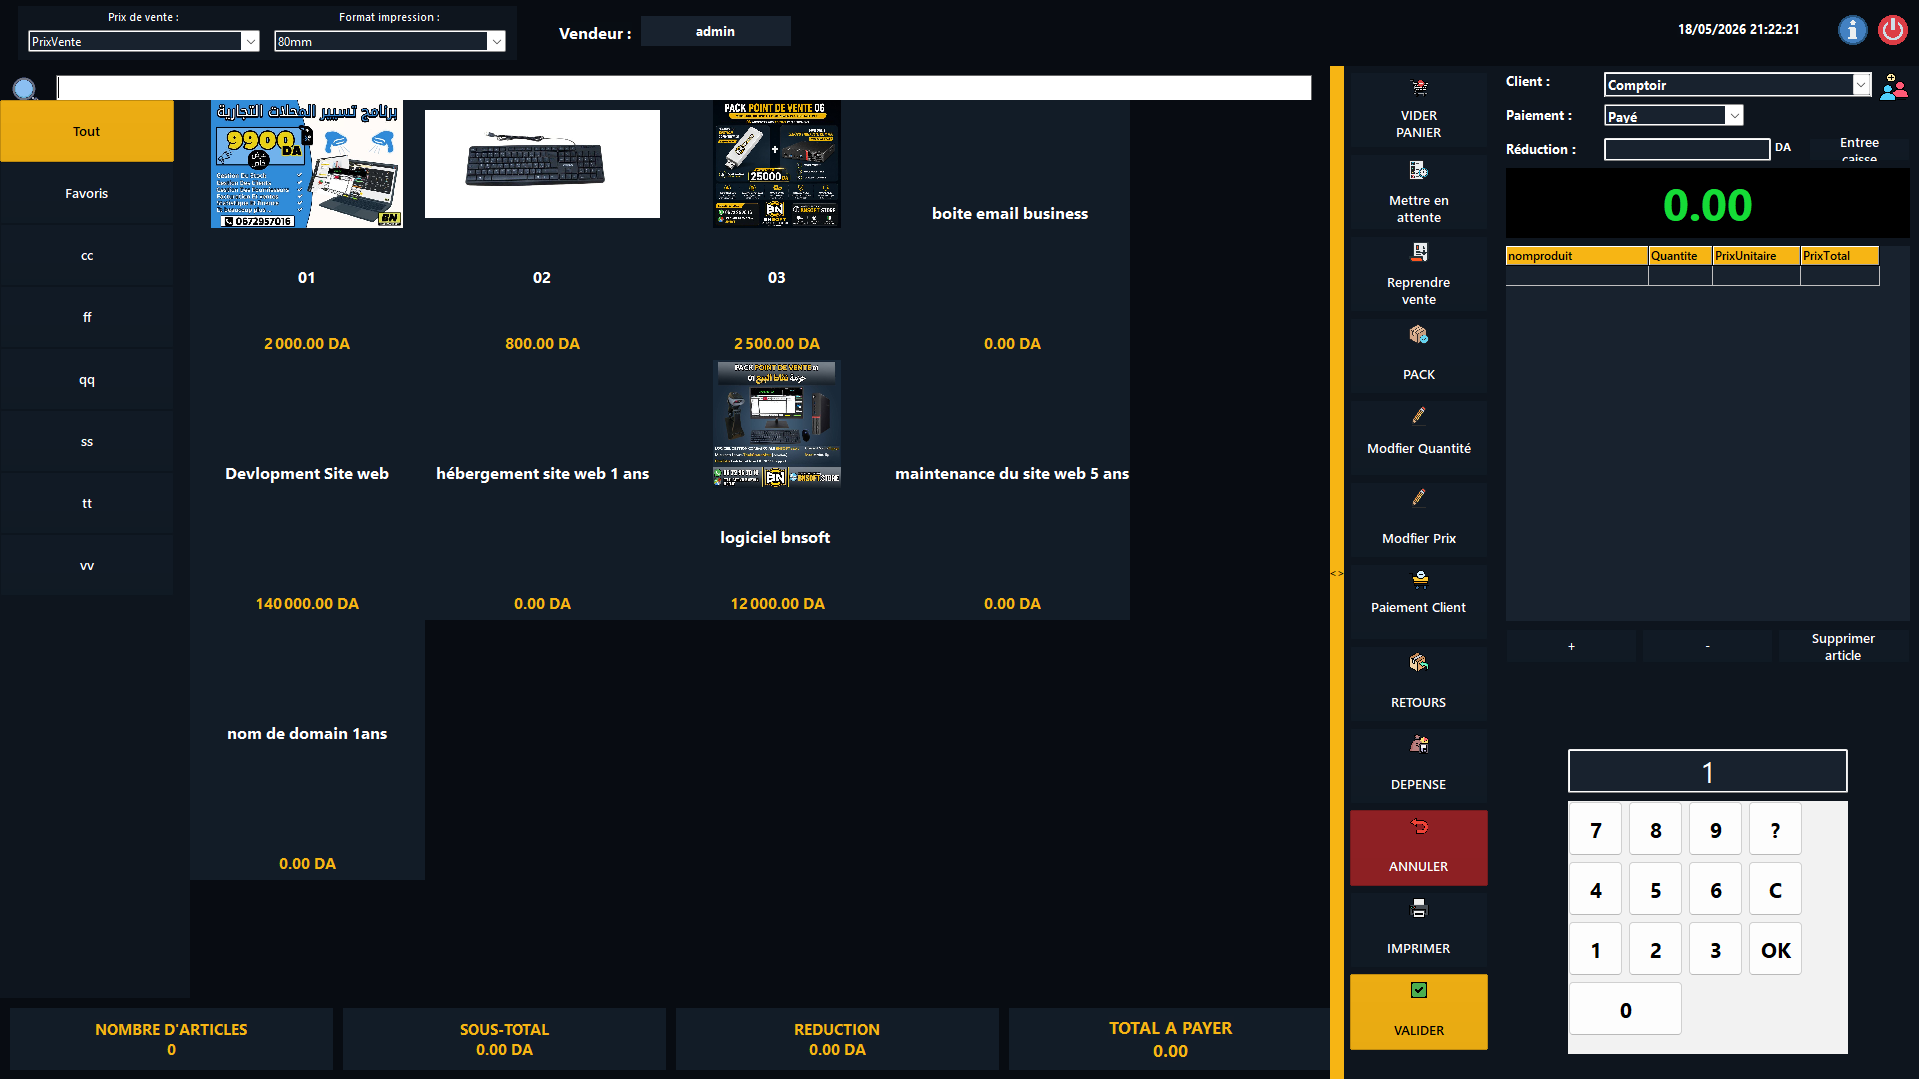Click keypad digit 0

1625,1009
